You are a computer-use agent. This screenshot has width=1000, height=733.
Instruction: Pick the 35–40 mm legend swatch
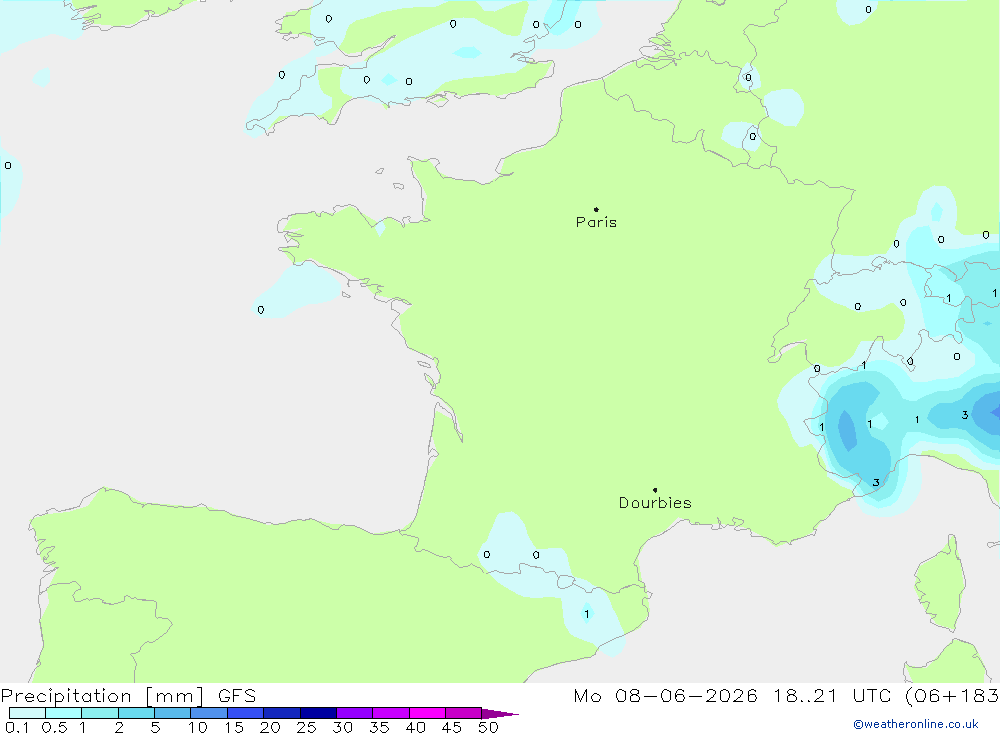tap(391, 713)
